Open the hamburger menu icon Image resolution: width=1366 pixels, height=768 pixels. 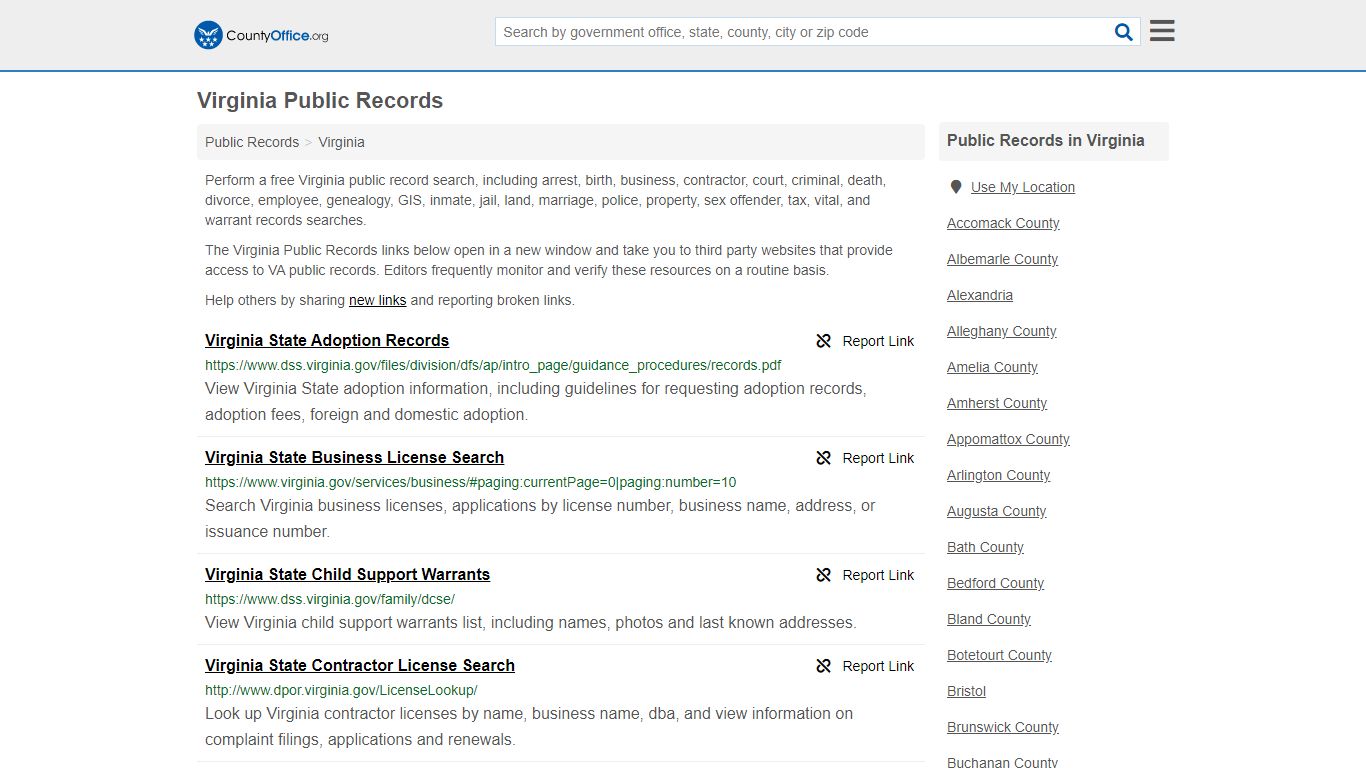[x=1162, y=31]
